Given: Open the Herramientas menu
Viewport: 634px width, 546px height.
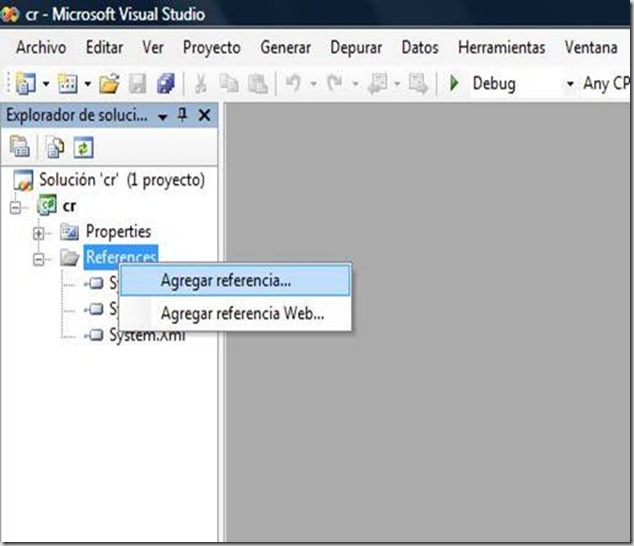Looking at the screenshot, I should (502, 48).
